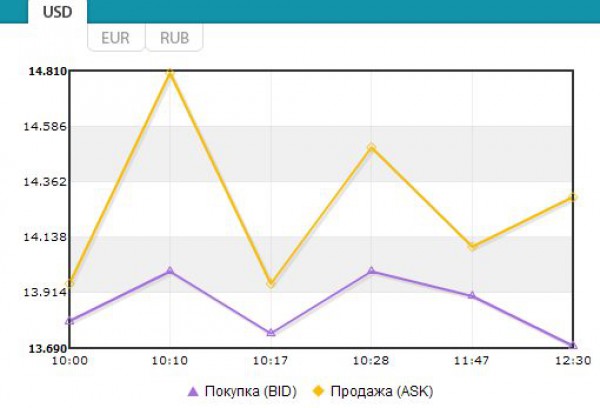Click the 14.810 y-axis label
600x408 pixels.
[47, 72]
